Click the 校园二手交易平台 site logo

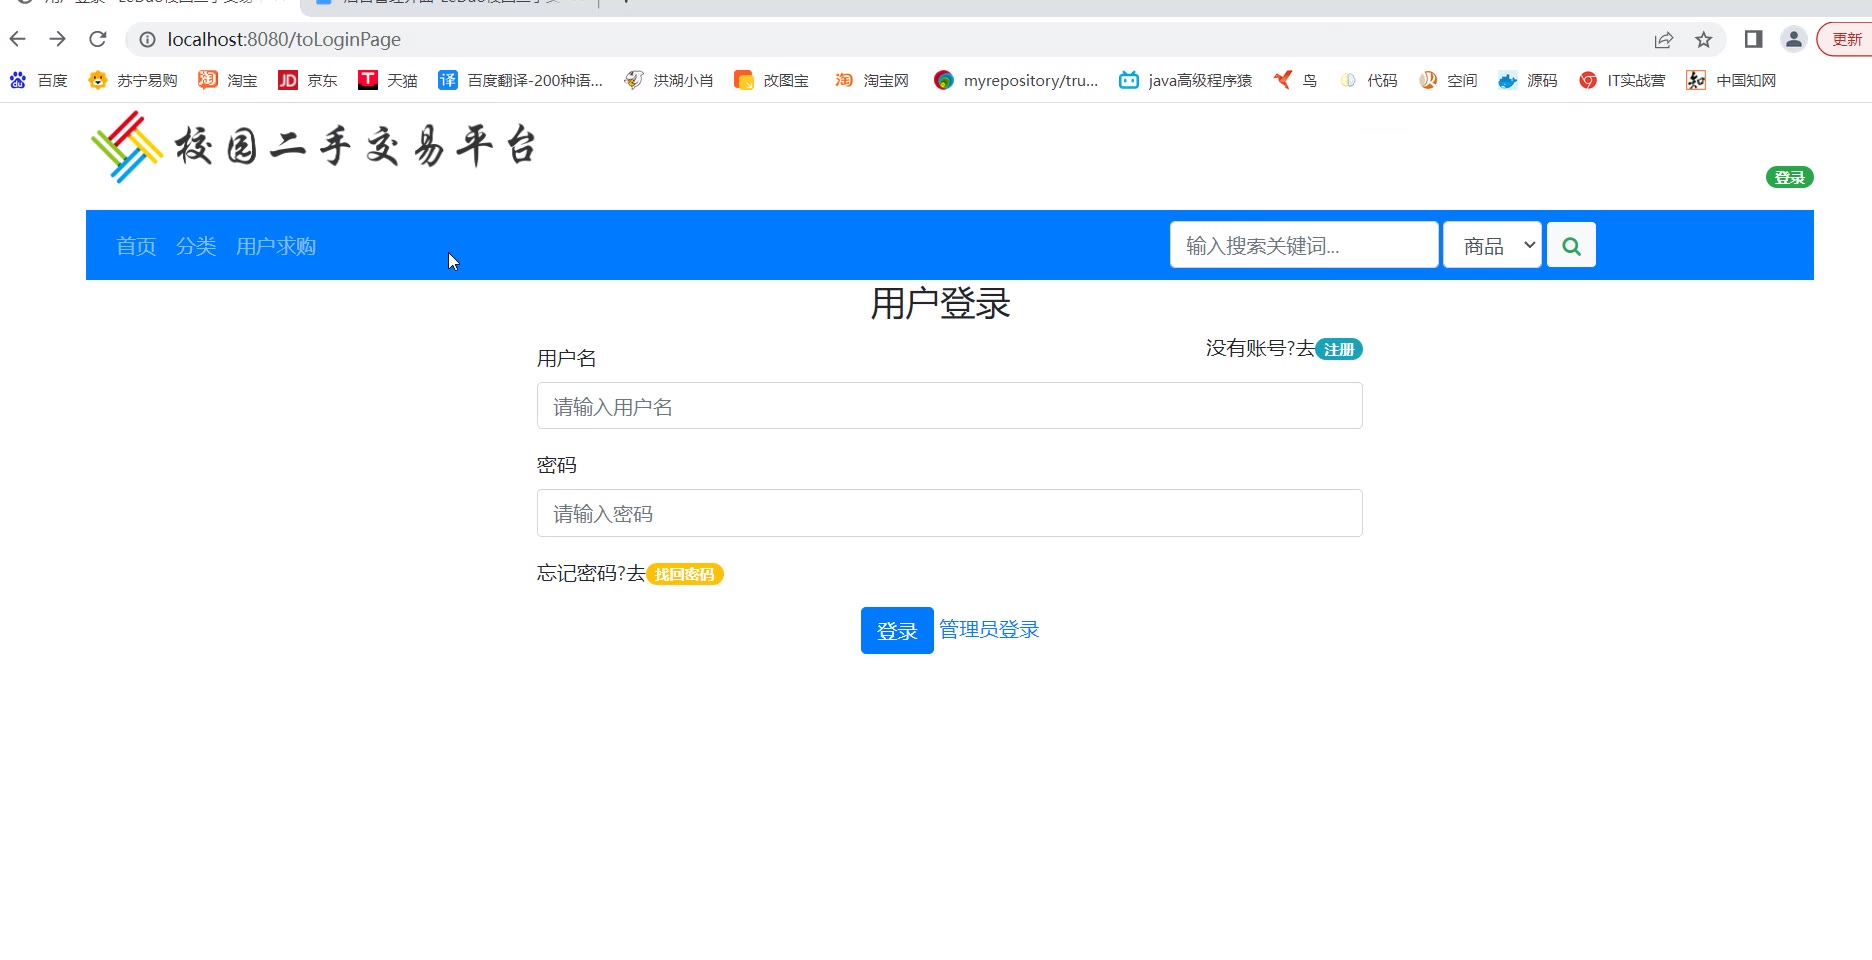point(314,146)
